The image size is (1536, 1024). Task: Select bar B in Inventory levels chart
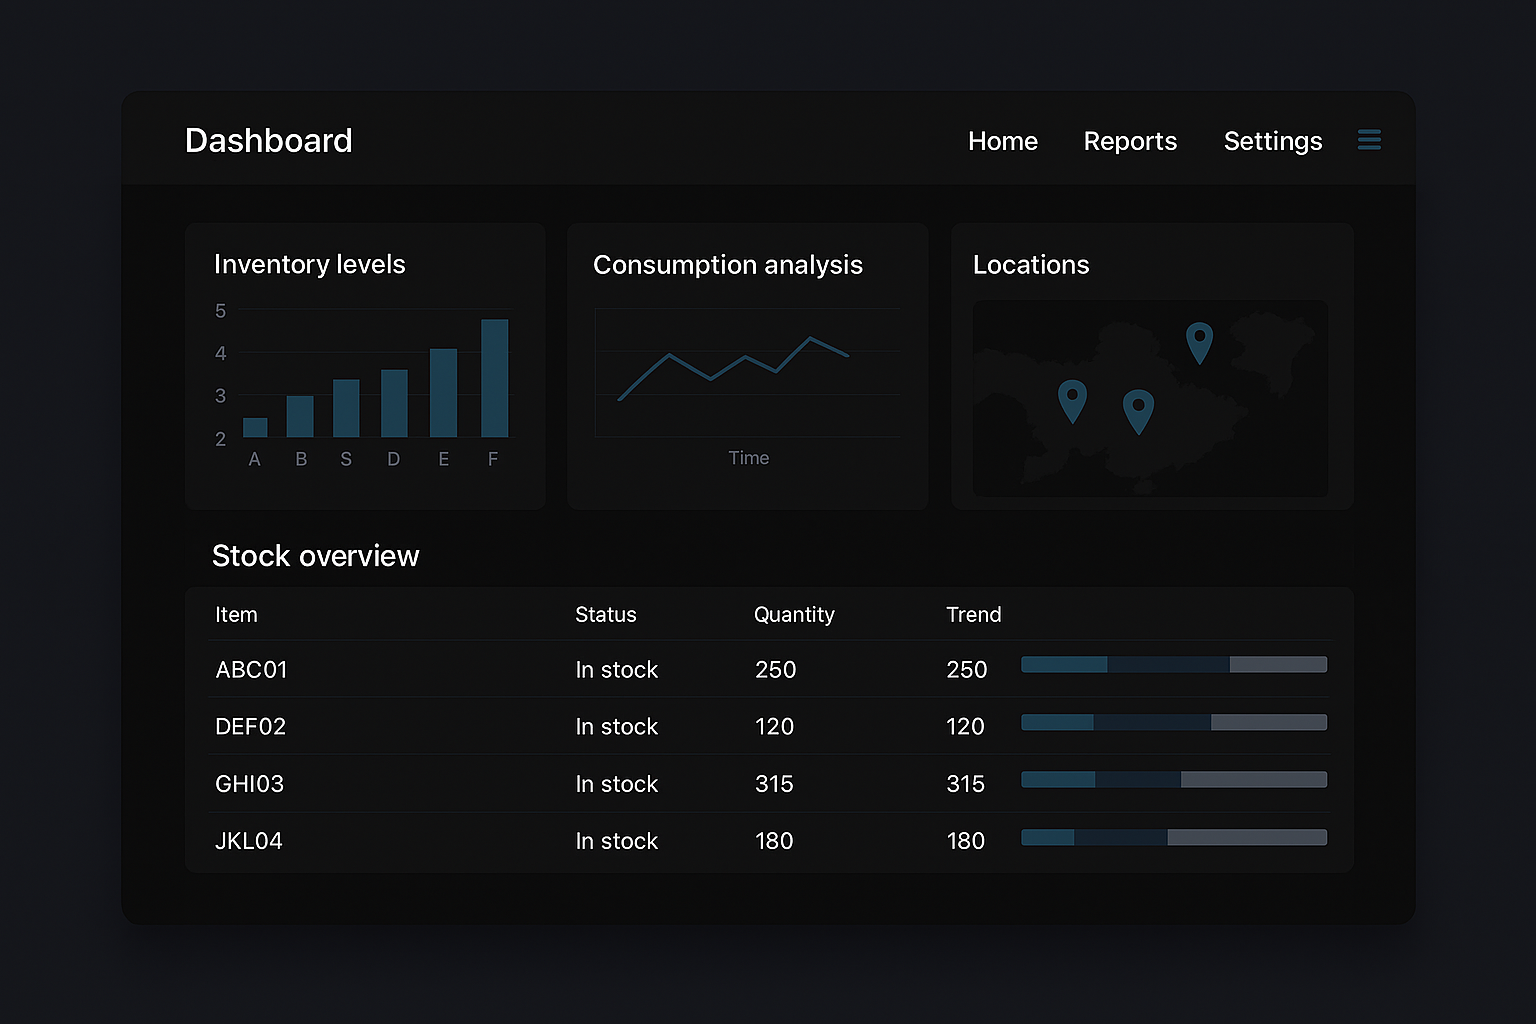pos(300,416)
